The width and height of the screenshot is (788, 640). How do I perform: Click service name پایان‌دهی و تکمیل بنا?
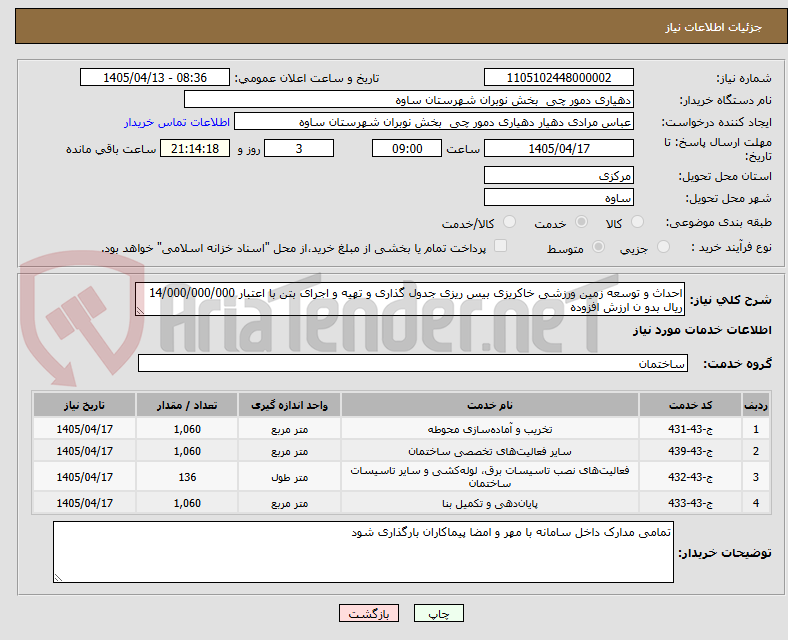point(489,503)
